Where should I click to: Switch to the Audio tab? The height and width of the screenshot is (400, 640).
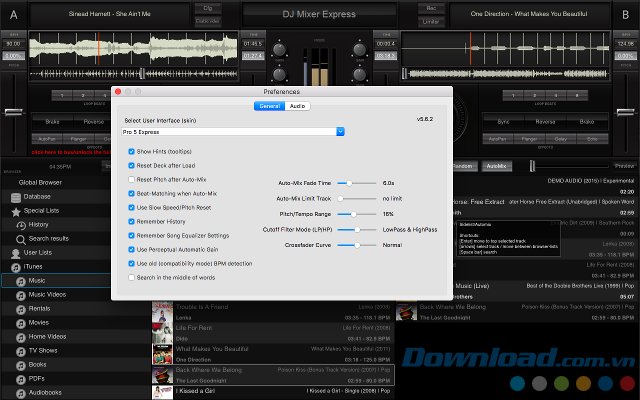[x=298, y=105]
